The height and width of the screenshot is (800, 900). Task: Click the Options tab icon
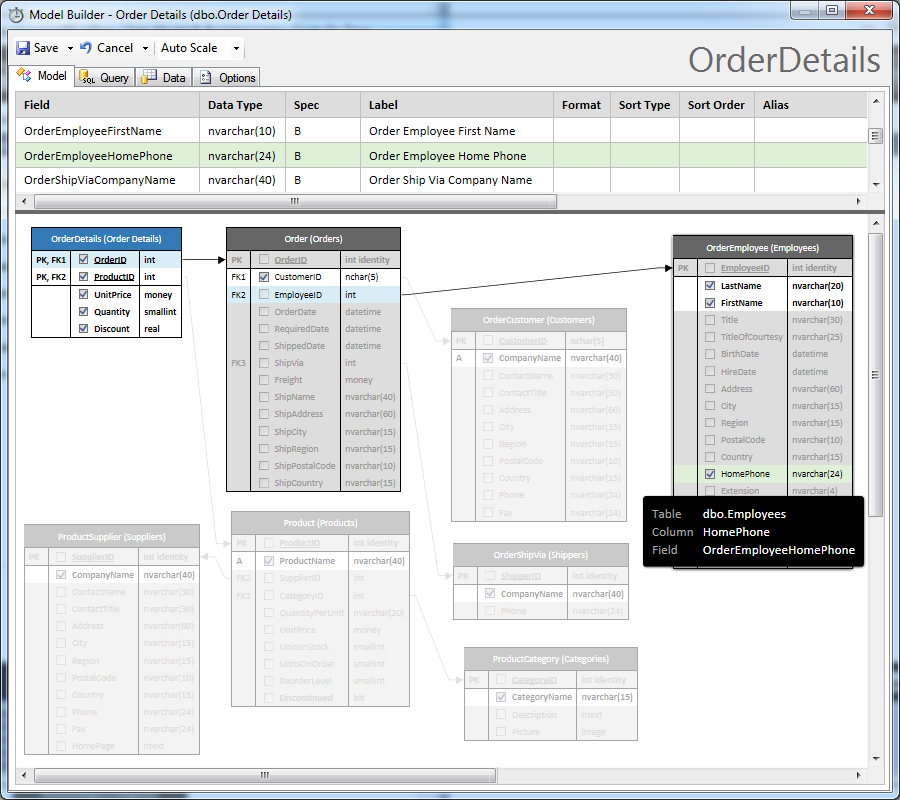[205, 77]
